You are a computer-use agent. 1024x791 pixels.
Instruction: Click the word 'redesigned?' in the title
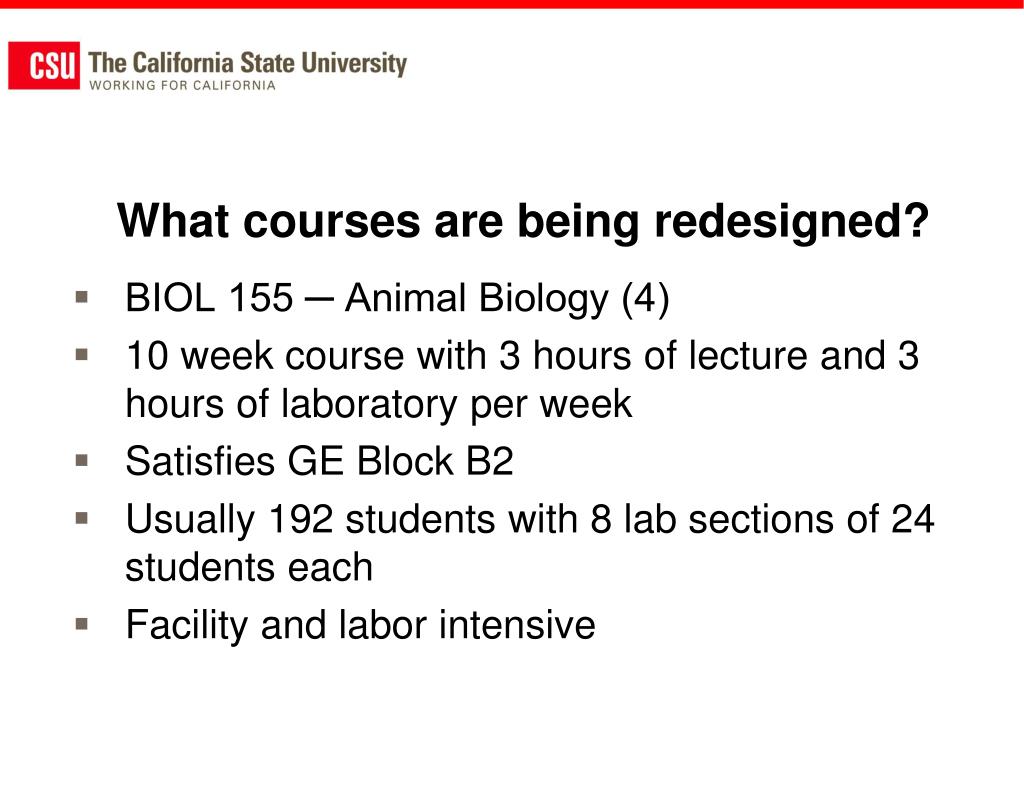792,223
